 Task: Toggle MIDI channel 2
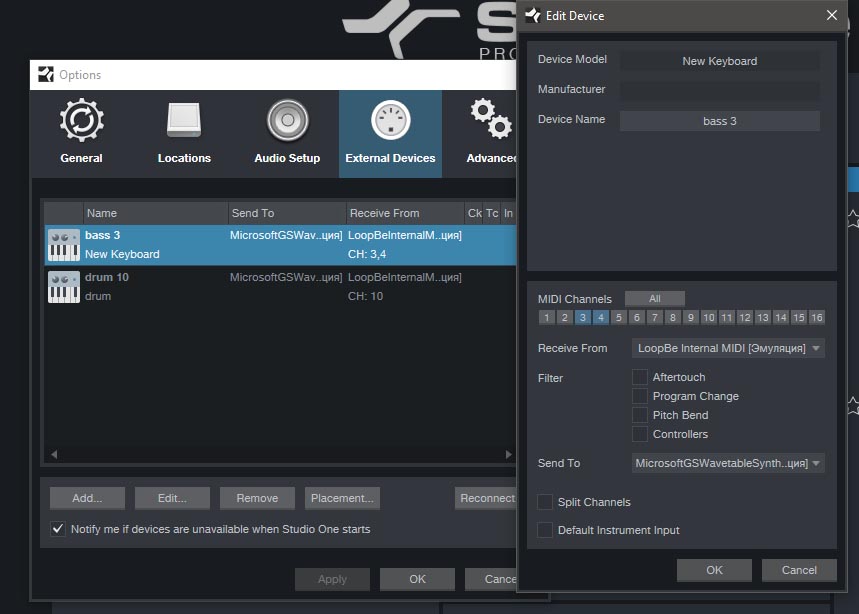point(564,317)
